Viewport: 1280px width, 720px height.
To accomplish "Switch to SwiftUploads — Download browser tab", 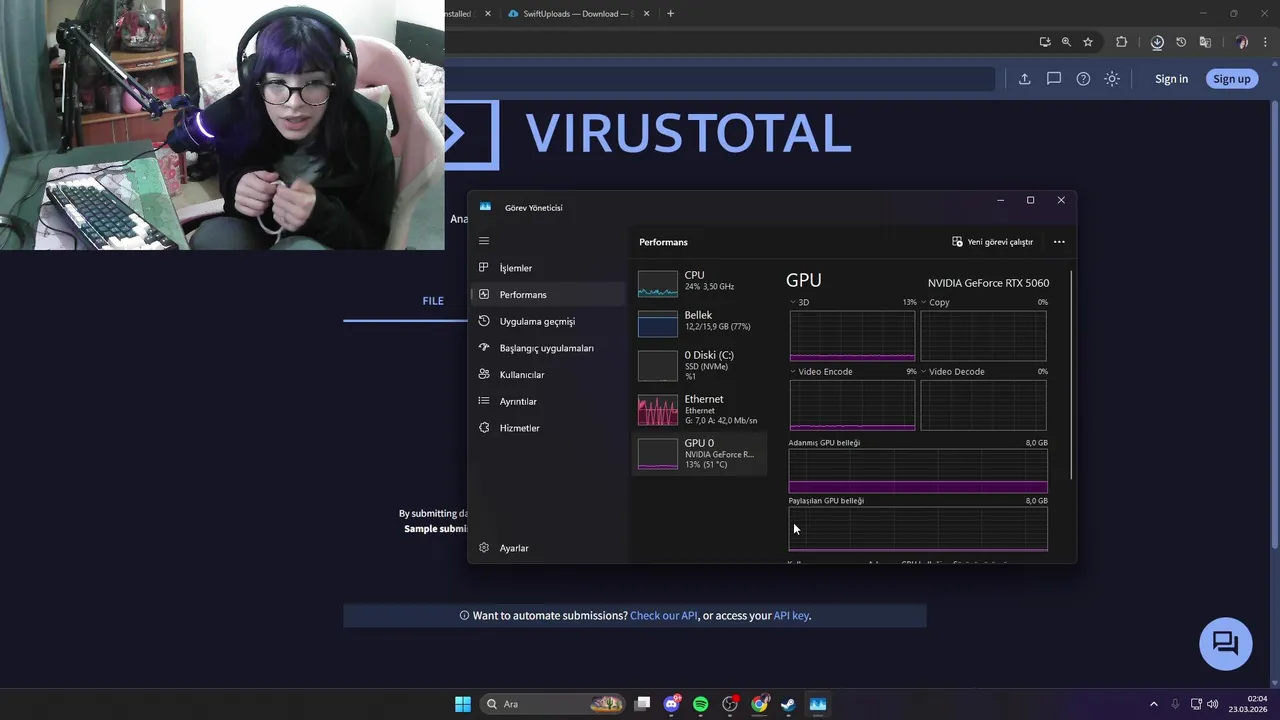I will tap(576, 14).
